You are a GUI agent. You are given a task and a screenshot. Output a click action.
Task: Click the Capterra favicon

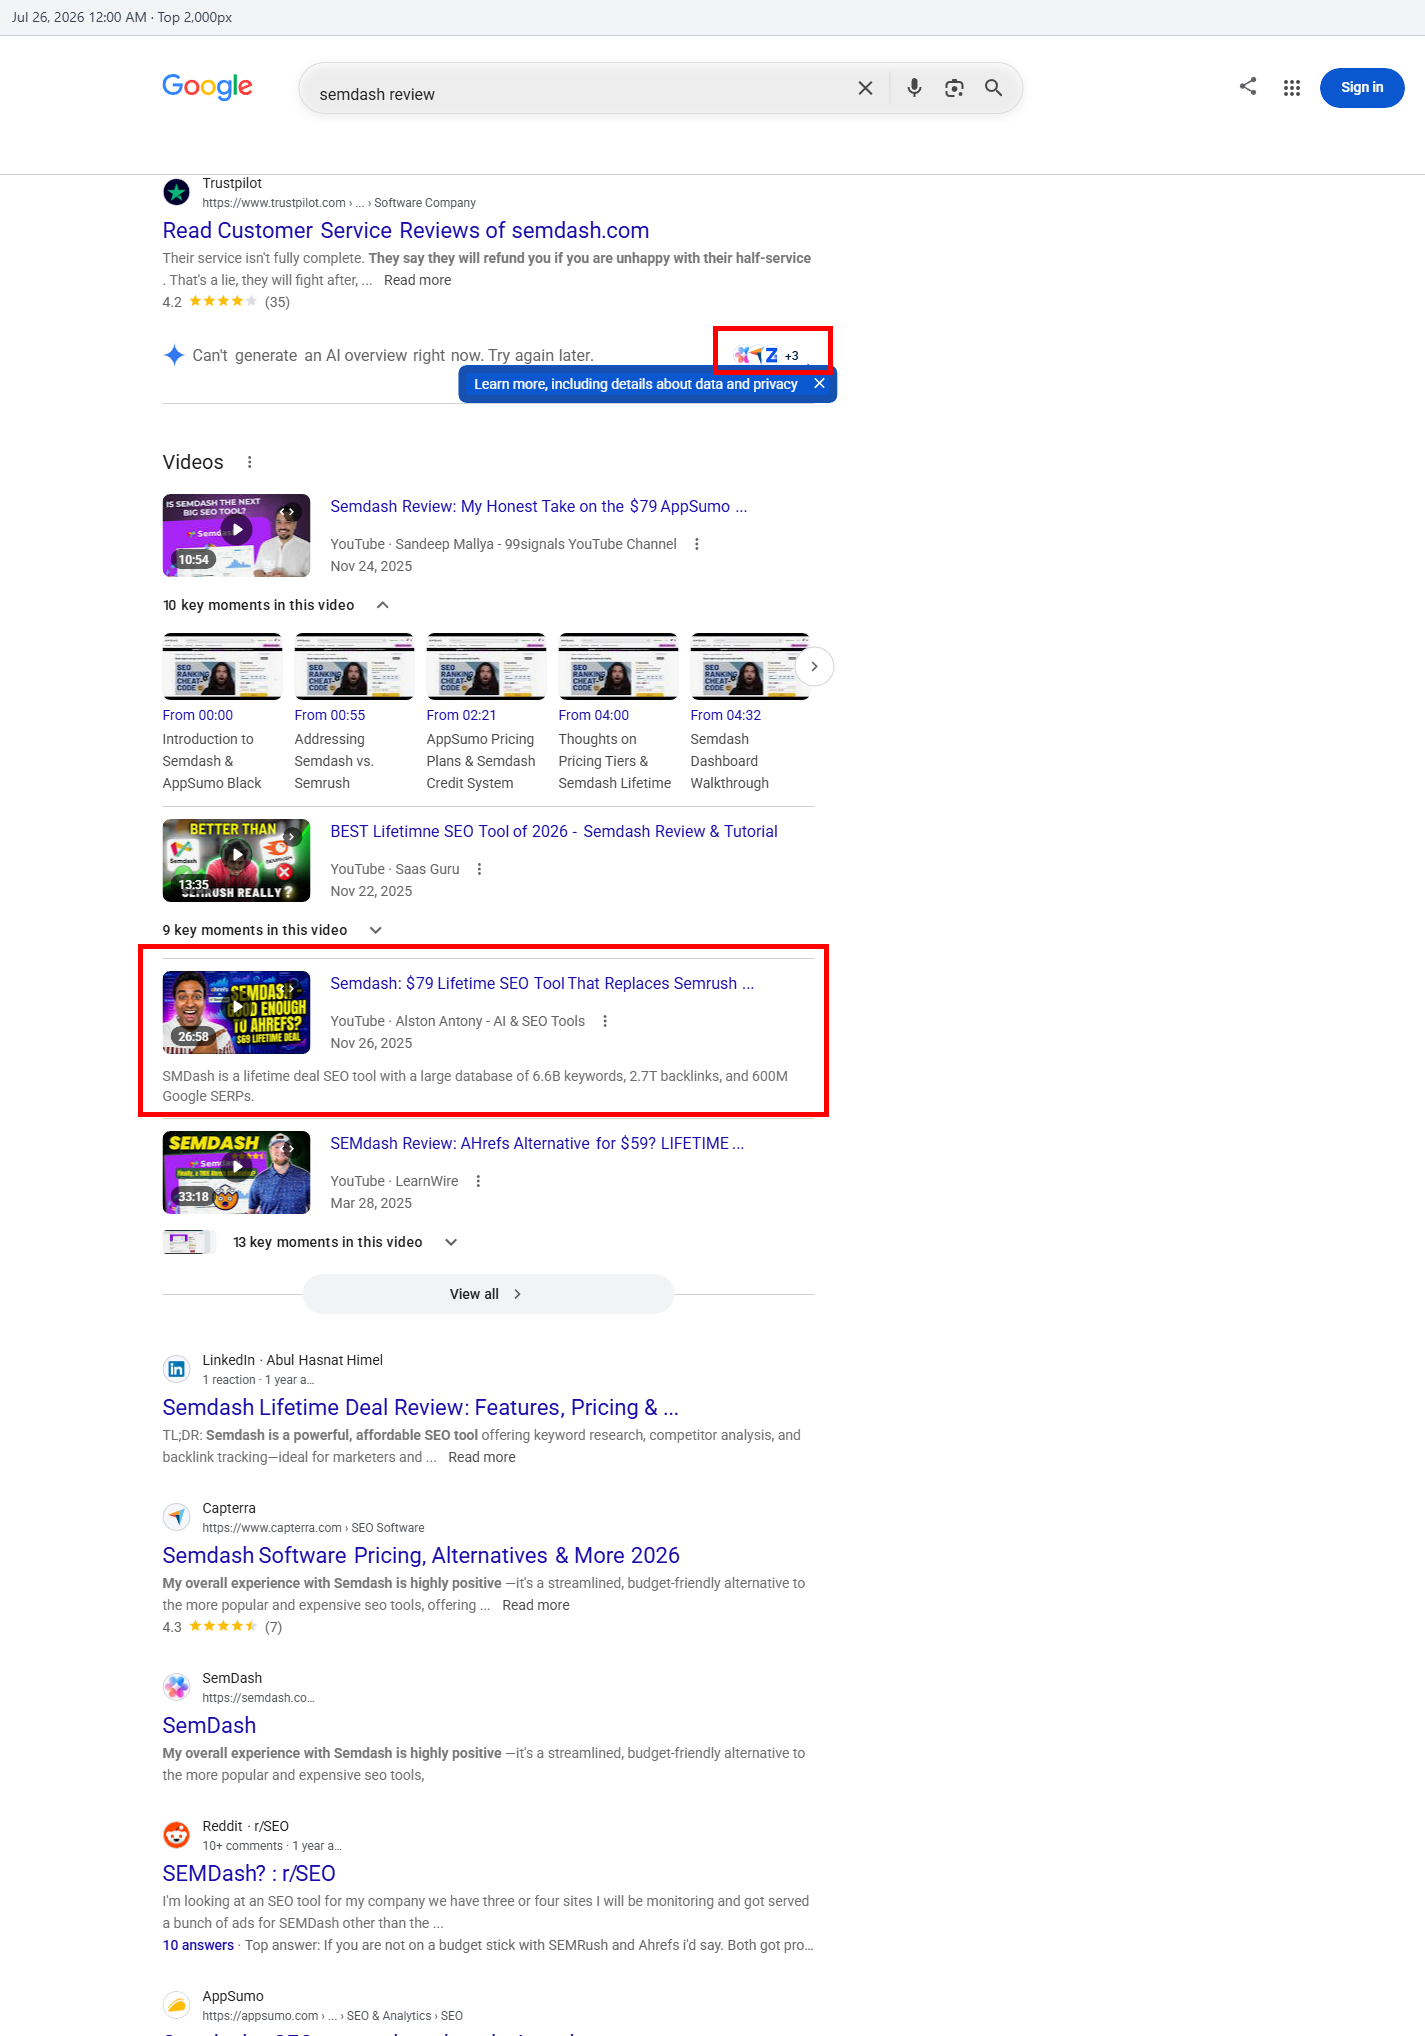tap(177, 1517)
